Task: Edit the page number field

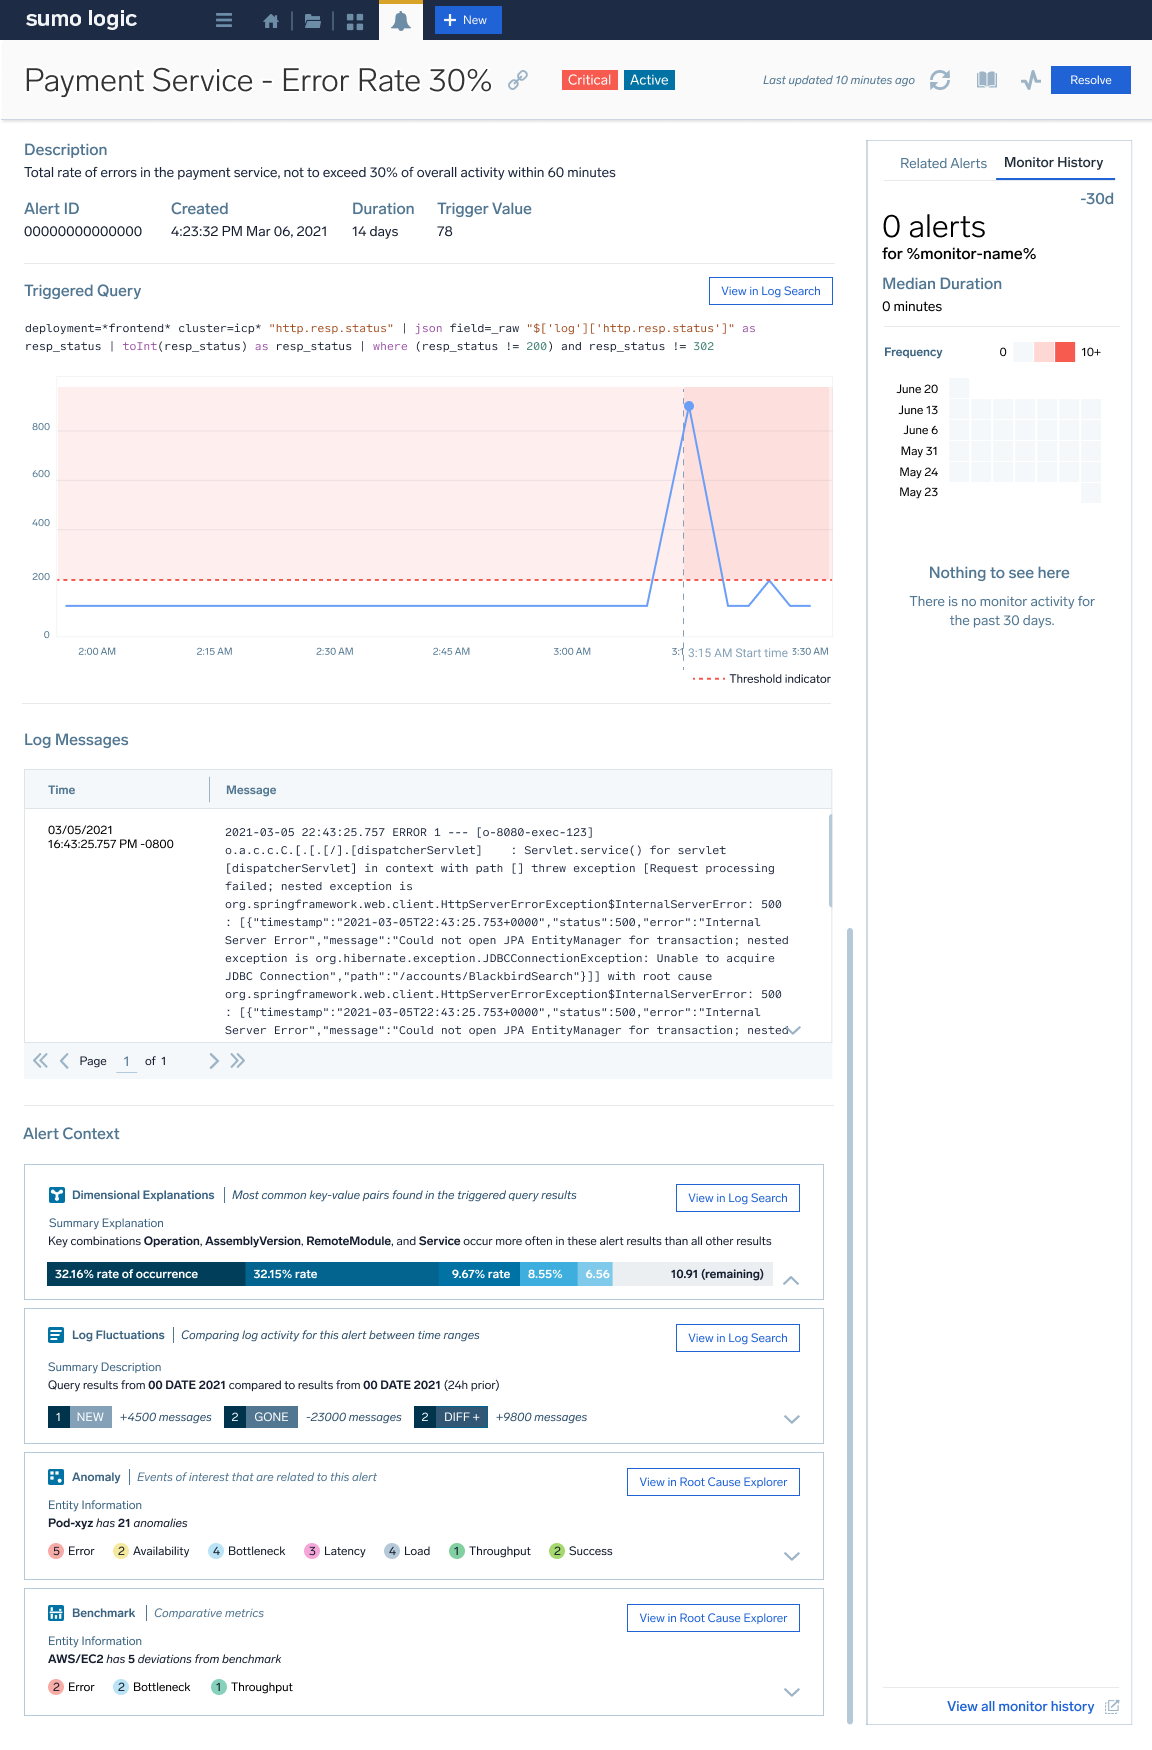Action: coord(126,1062)
